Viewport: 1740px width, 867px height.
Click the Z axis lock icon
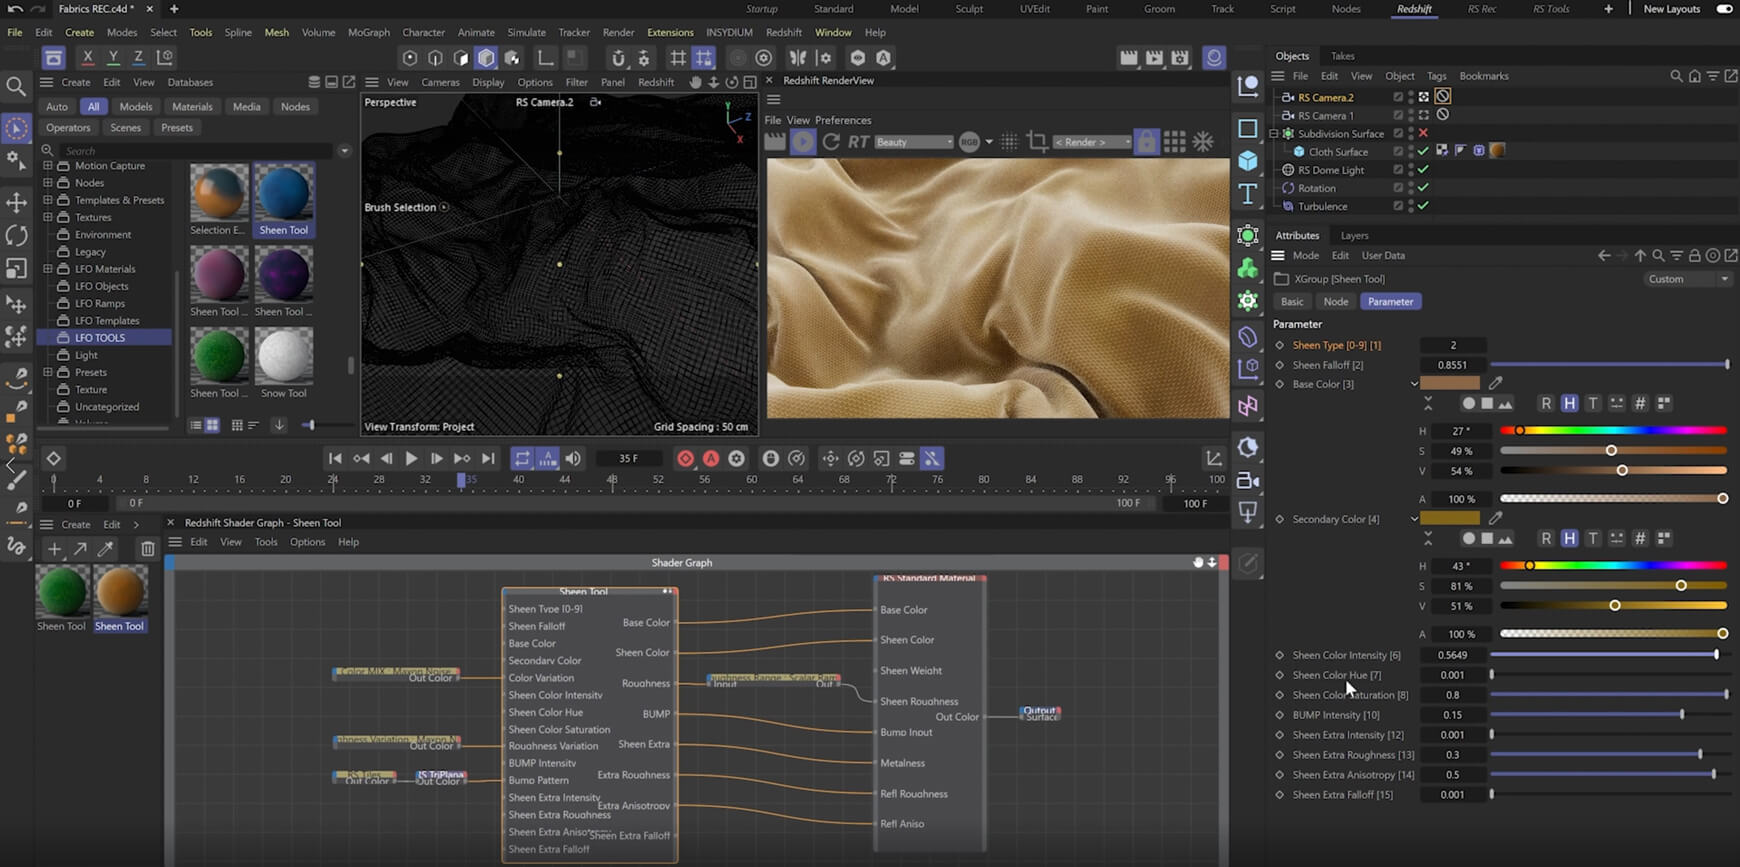coord(138,58)
